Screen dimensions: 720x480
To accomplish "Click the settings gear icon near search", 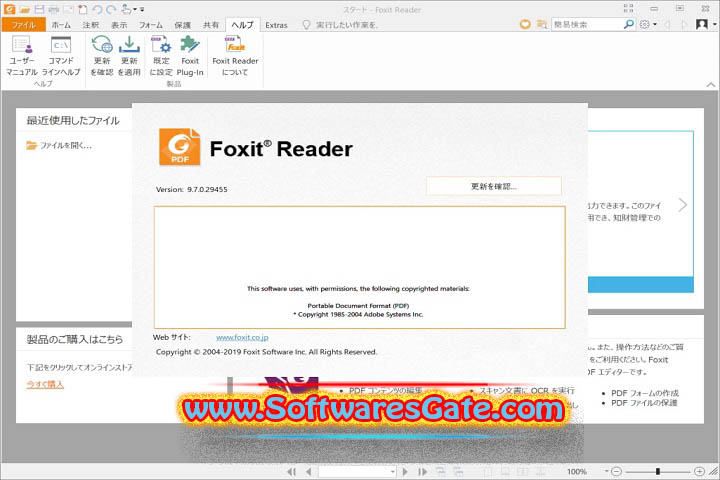I will pyautogui.click(x=645, y=24).
